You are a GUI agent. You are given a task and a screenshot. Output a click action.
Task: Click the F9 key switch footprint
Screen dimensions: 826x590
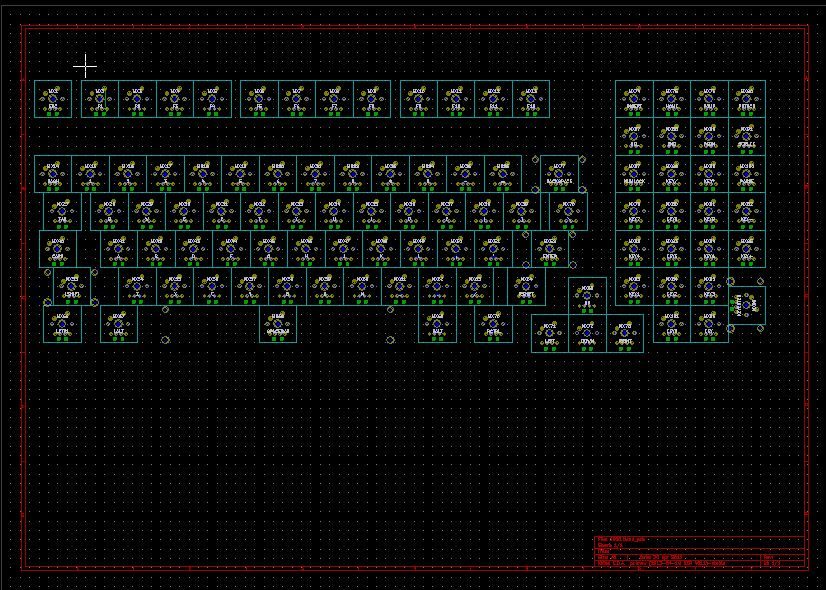419,99
